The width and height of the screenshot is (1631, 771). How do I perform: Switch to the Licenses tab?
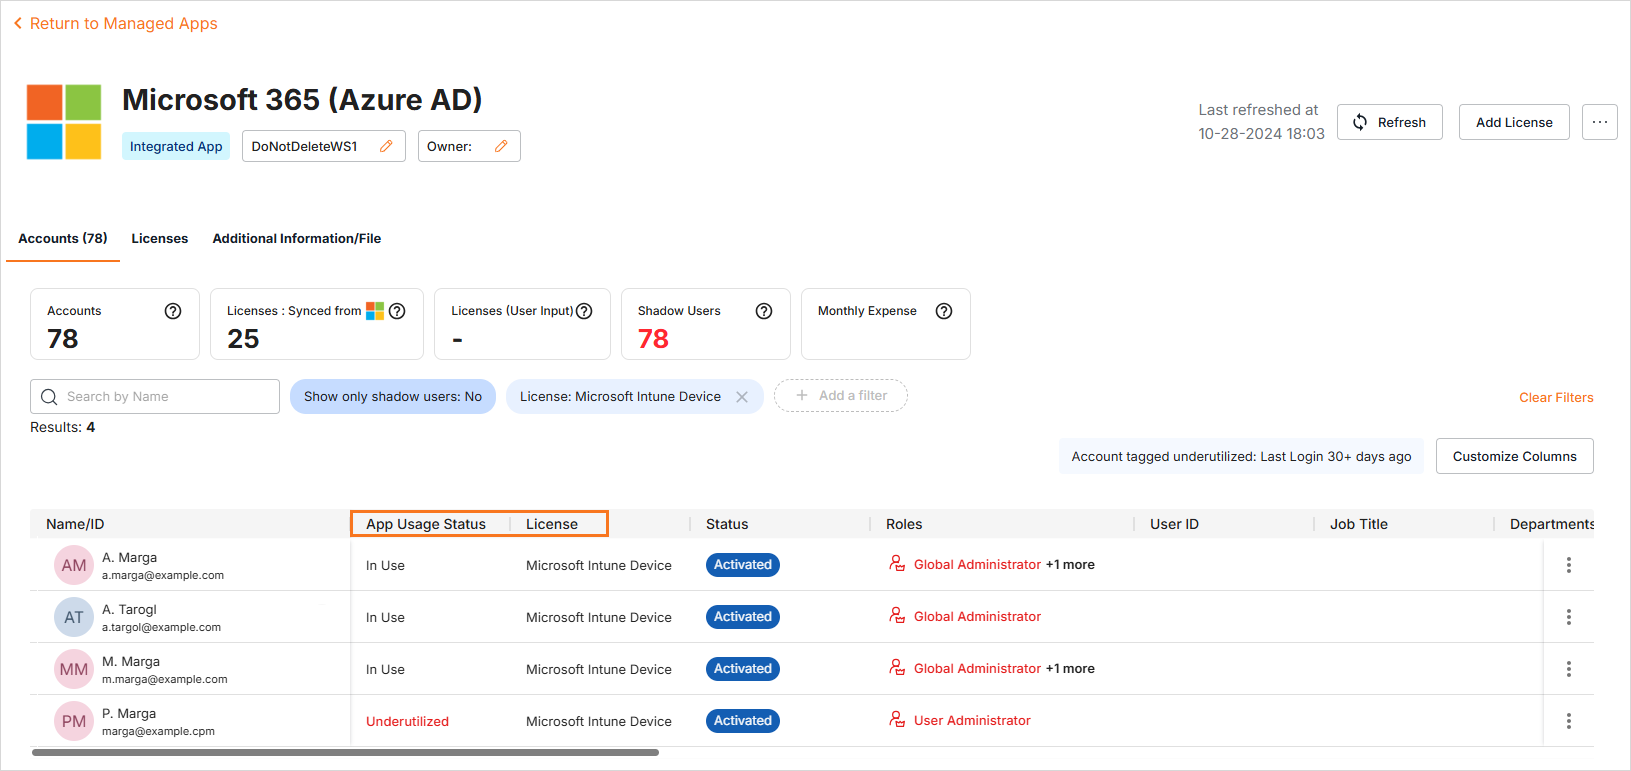click(160, 238)
